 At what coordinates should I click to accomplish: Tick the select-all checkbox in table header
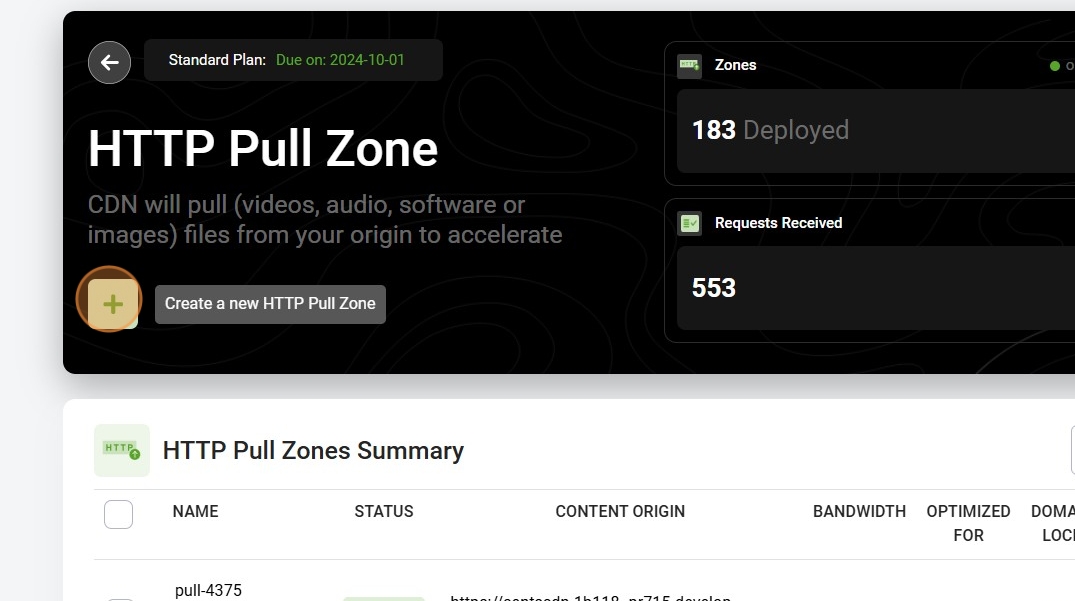119,514
